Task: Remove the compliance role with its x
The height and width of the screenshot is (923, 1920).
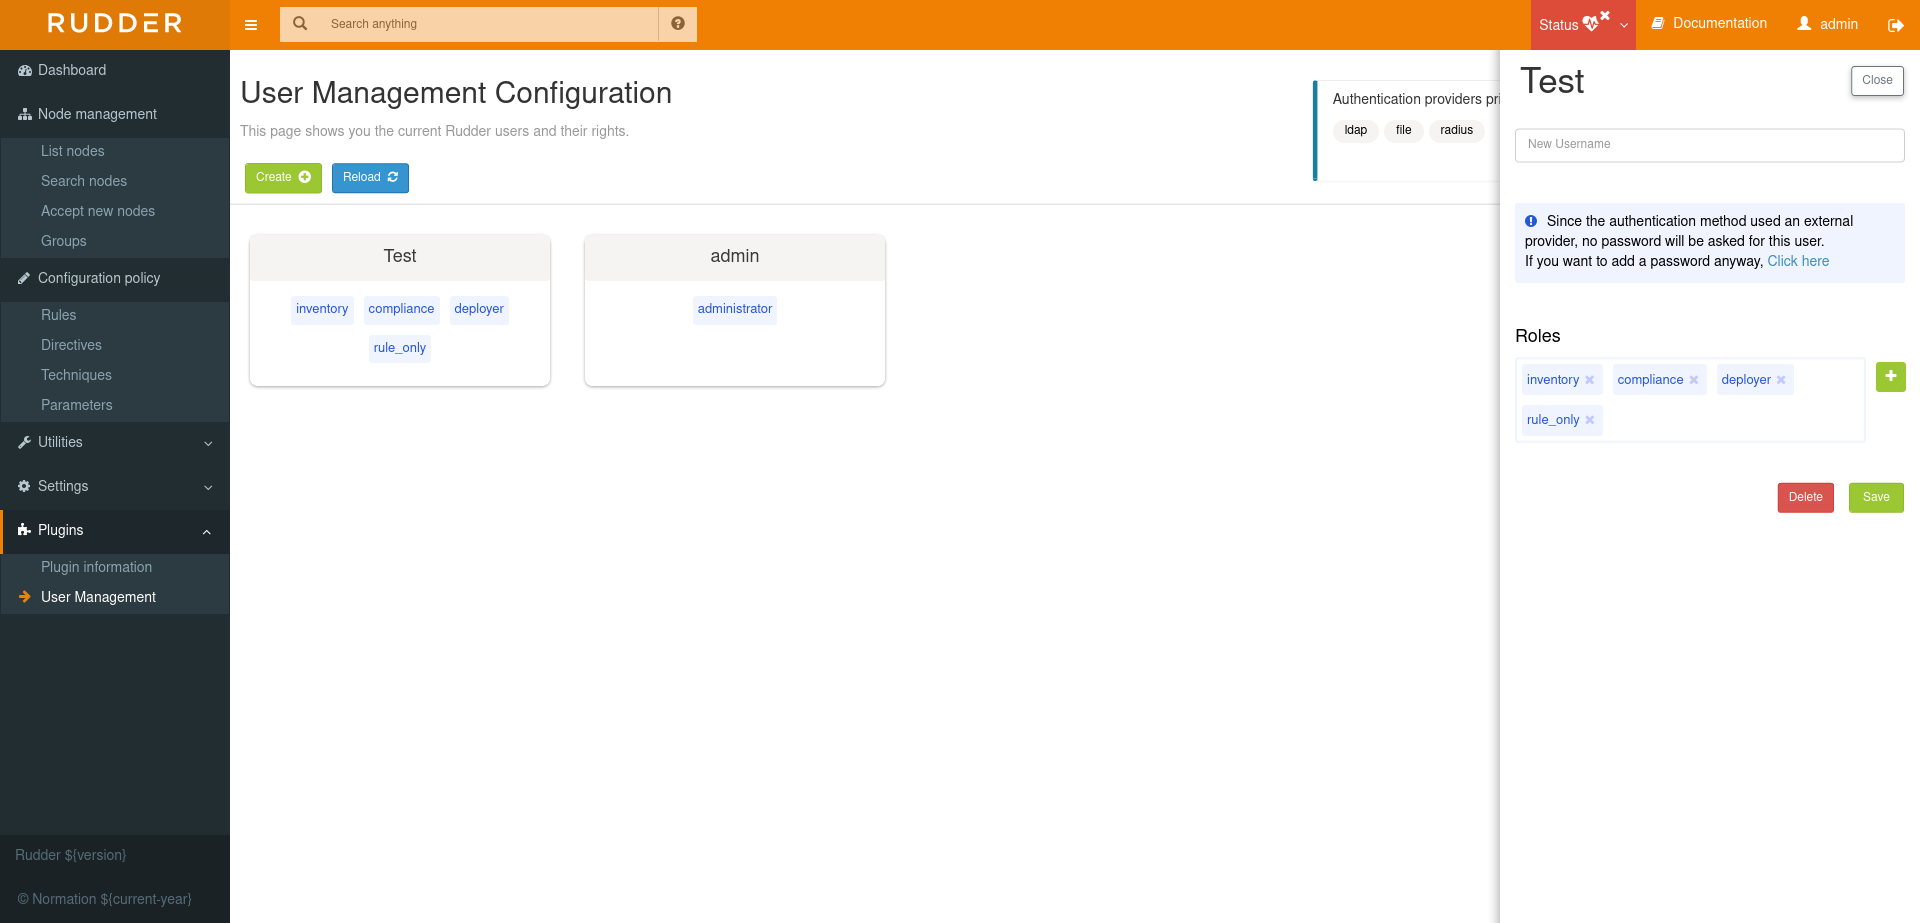Action: tap(1694, 379)
